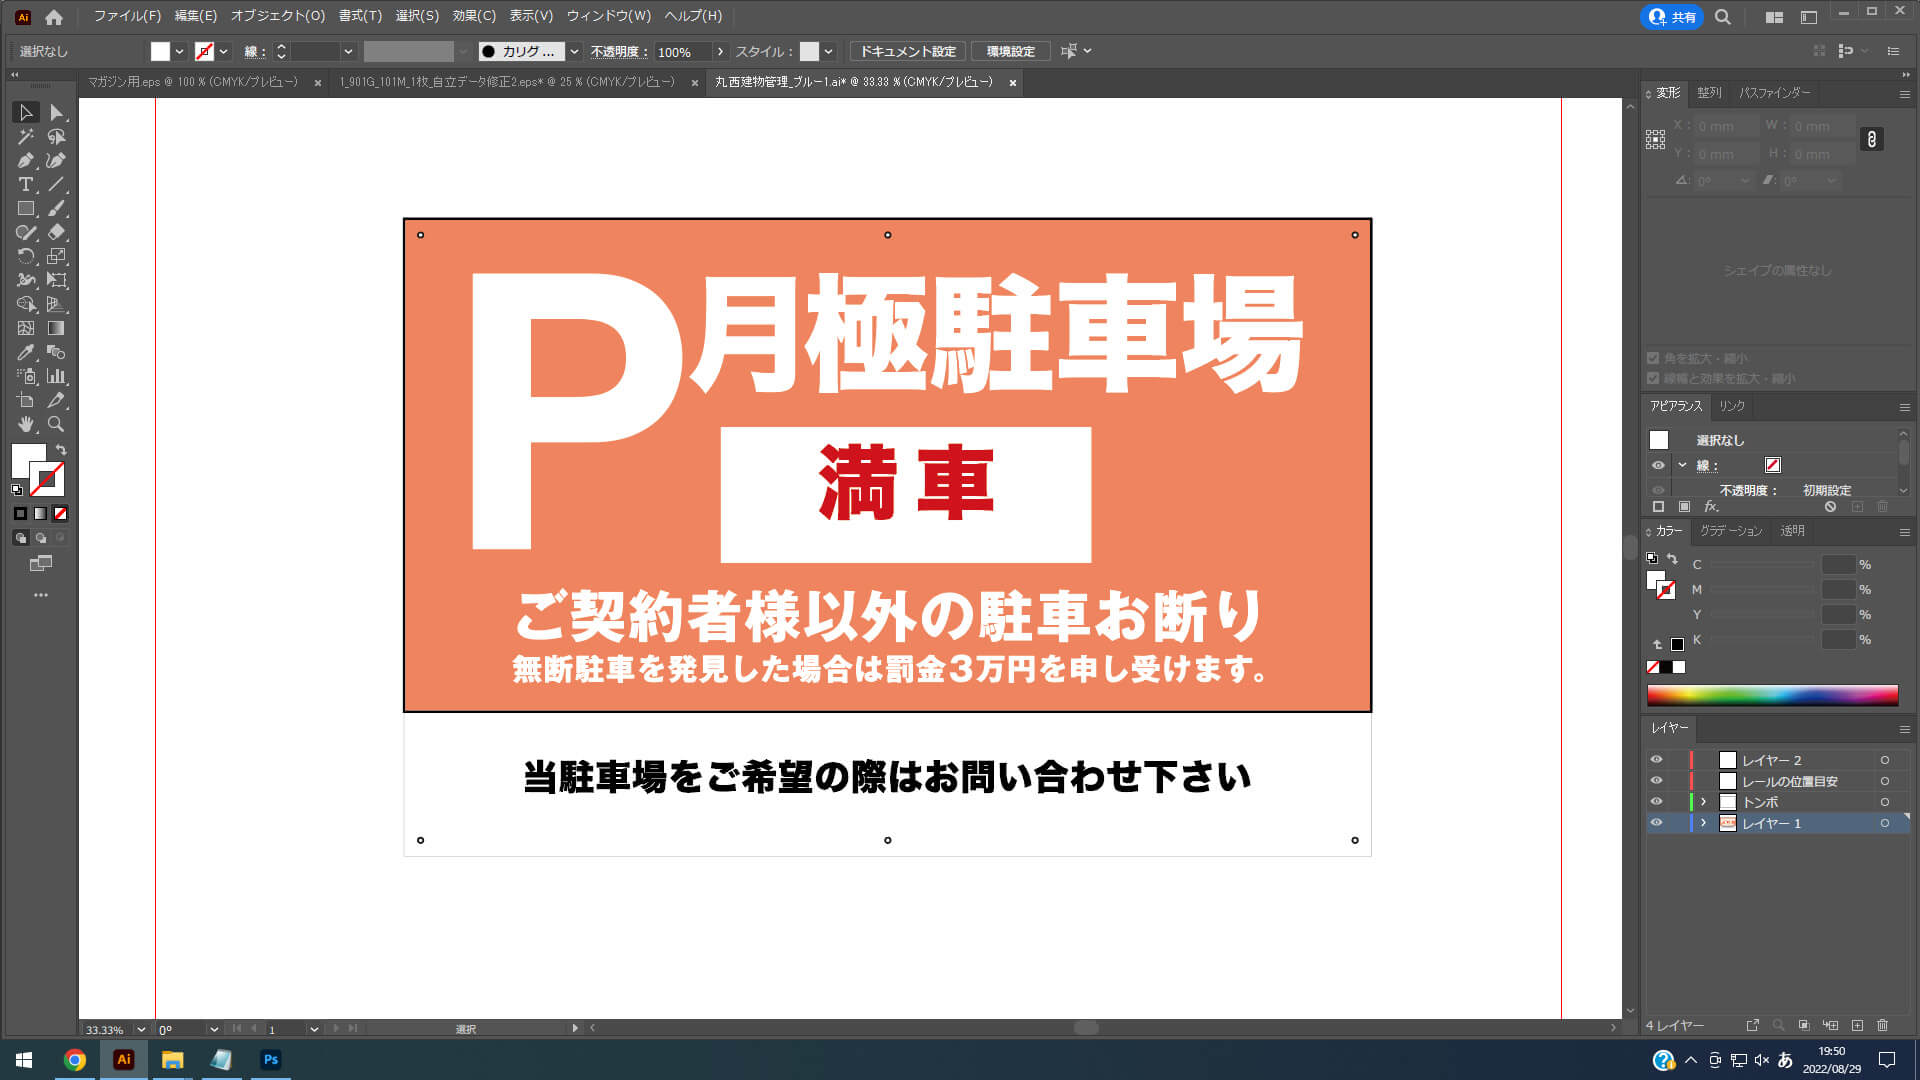1920x1080 pixels.
Task: Toggle 角を拡大・縮小 checkbox
Action: click(1653, 358)
